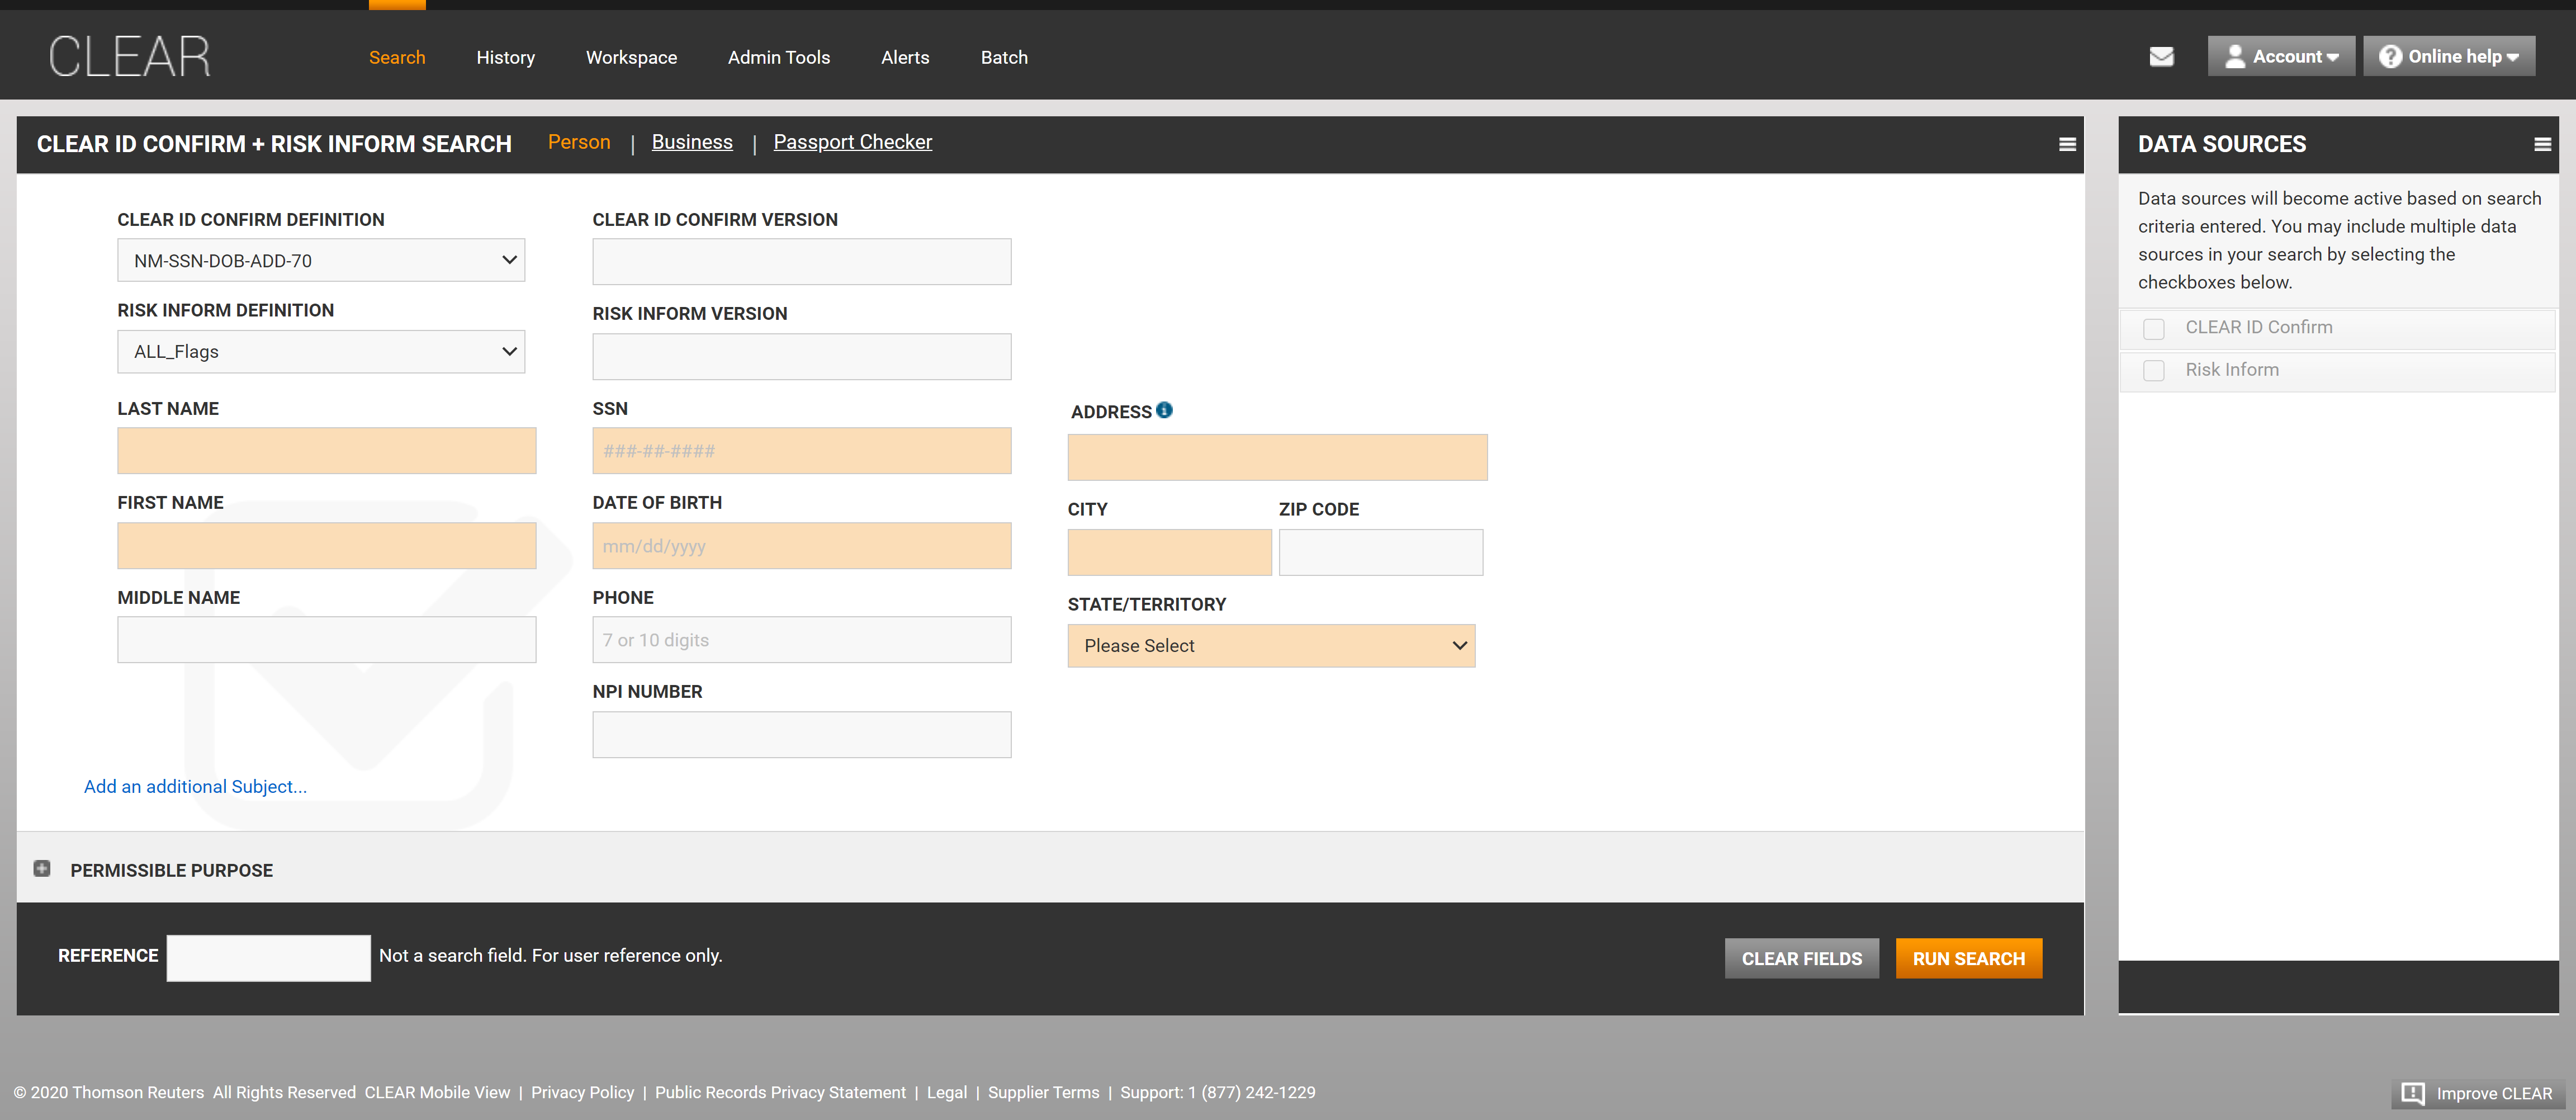Open the Admin Tools tab
Image resolution: width=2576 pixels, height=1120 pixels.
pos(779,57)
